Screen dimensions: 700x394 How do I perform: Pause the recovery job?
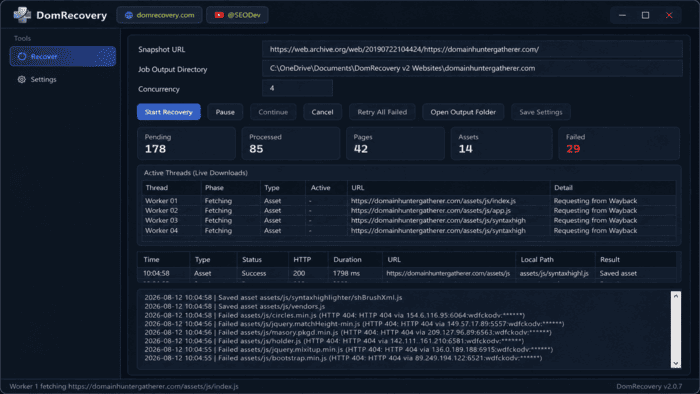point(225,112)
